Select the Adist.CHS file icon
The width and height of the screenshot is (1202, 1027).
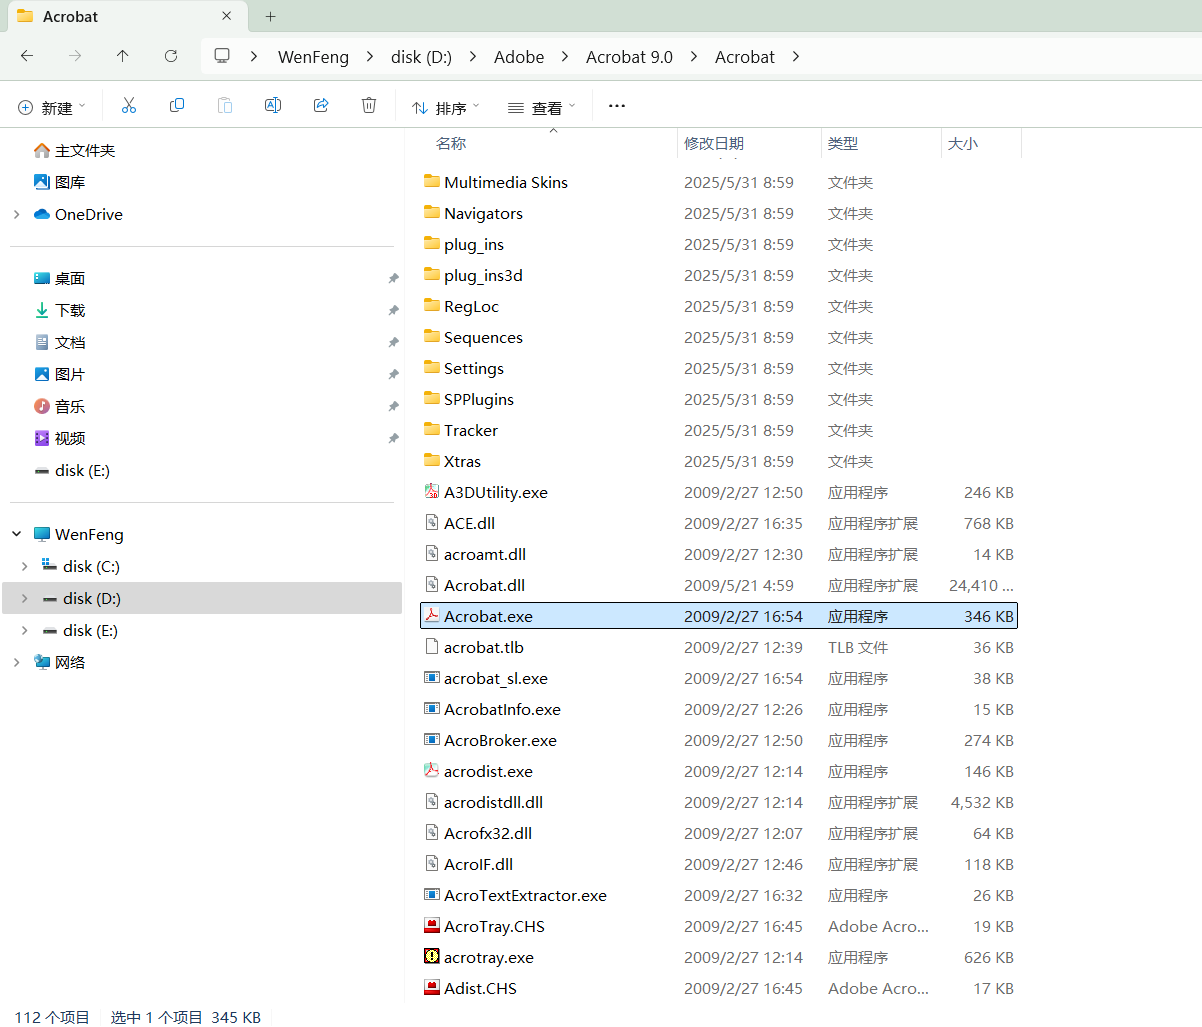pyautogui.click(x=432, y=988)
